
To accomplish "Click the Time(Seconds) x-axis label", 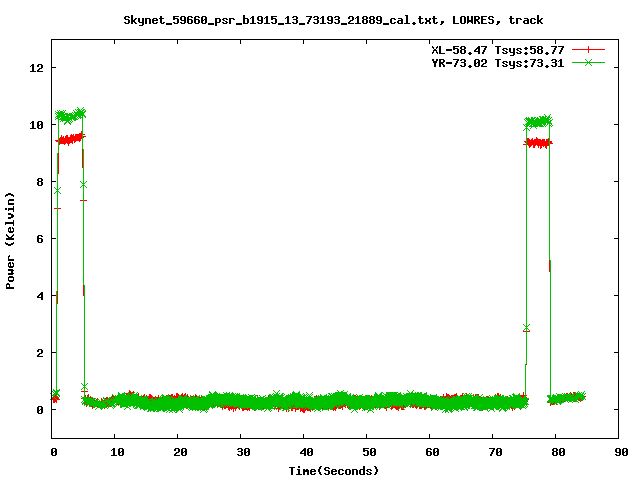I will pos(333,471).
